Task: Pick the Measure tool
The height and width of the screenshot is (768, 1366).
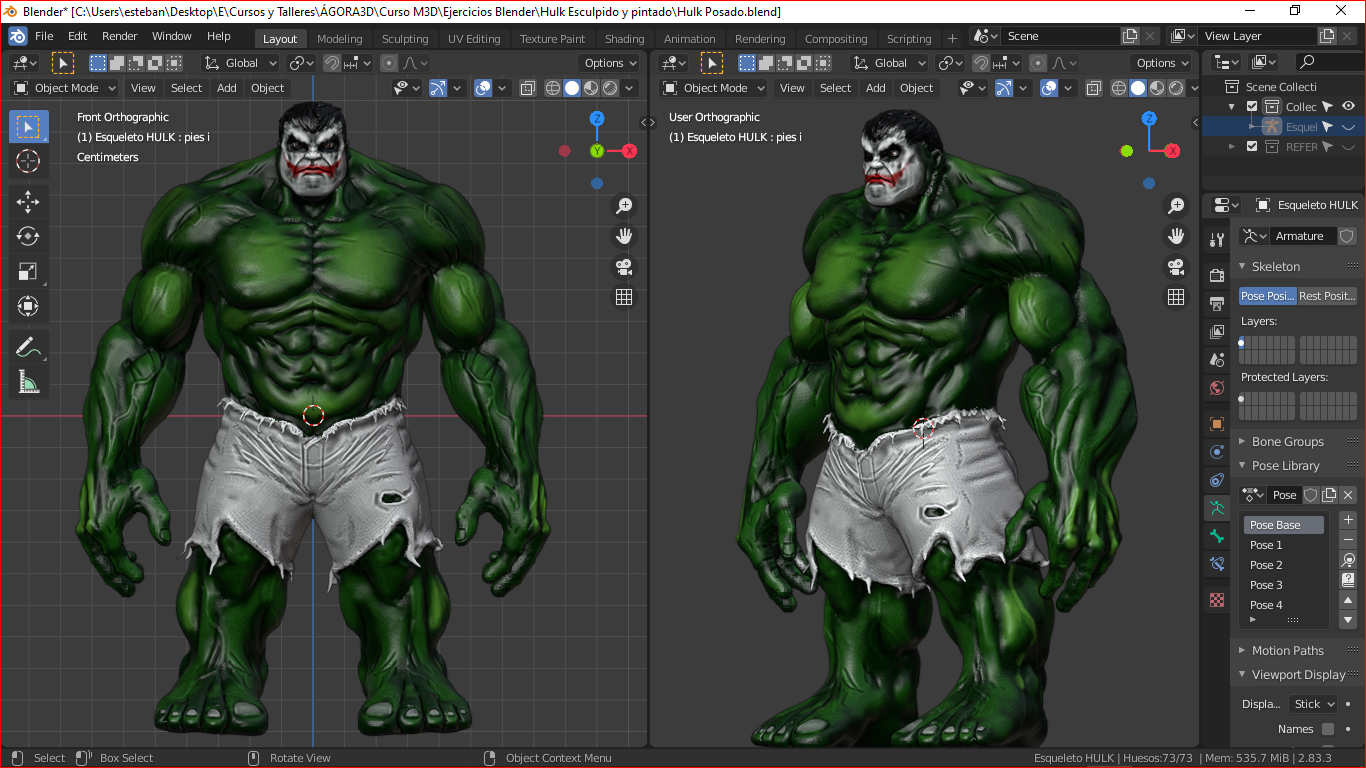Action: [28, 381]
